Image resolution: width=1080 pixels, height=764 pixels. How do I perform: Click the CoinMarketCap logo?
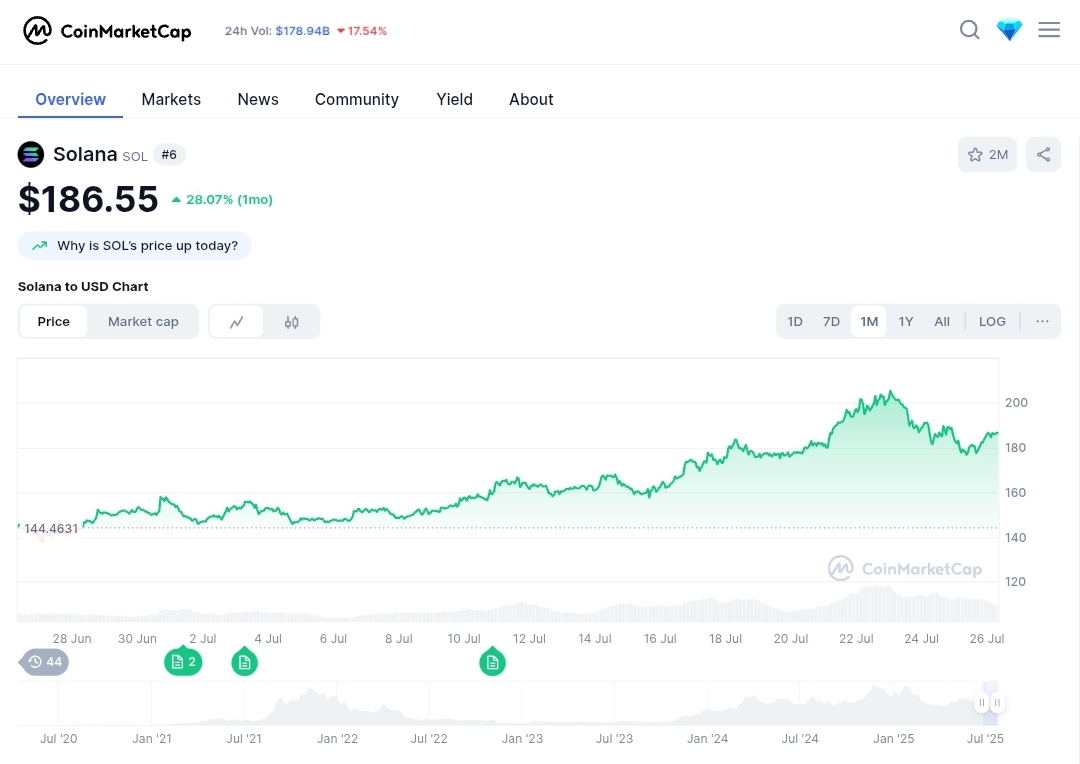pyautogui.click(x=107, y=31)
